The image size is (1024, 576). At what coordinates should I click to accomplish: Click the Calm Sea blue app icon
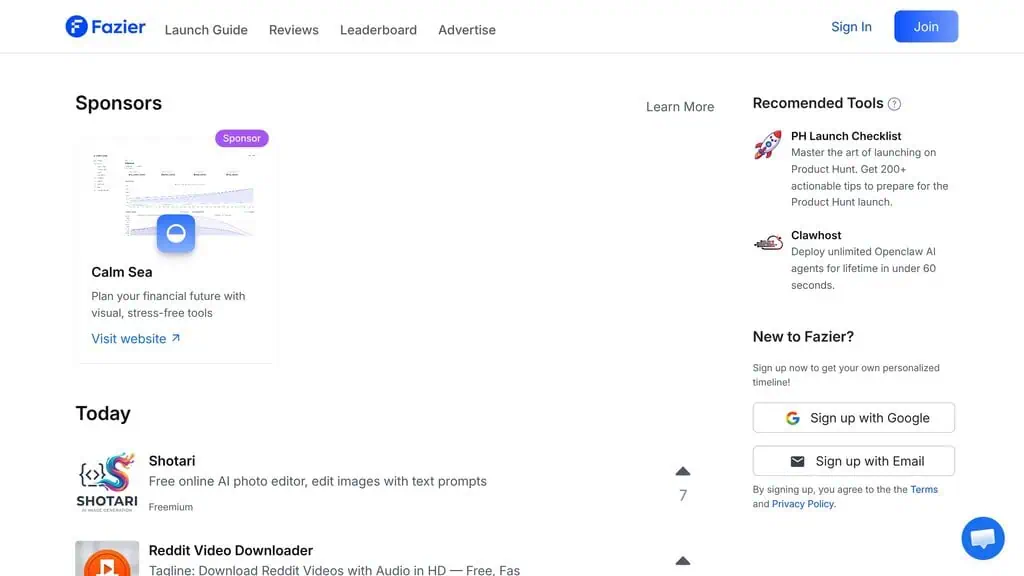(176, 233)
